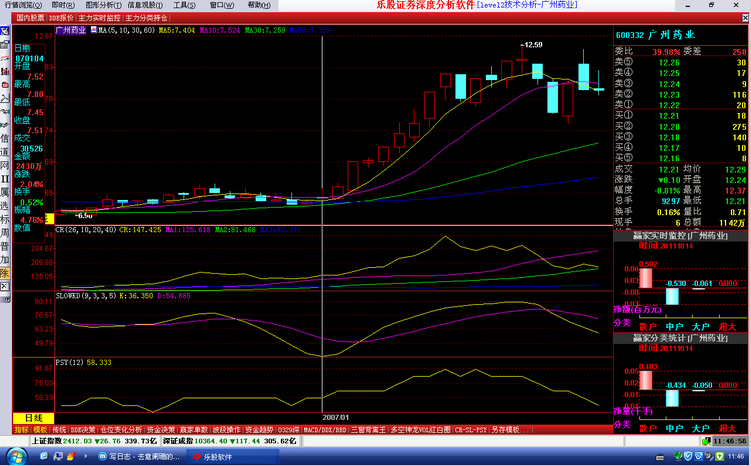Select the 三窗背离王 template tab

tap(368, 430)
